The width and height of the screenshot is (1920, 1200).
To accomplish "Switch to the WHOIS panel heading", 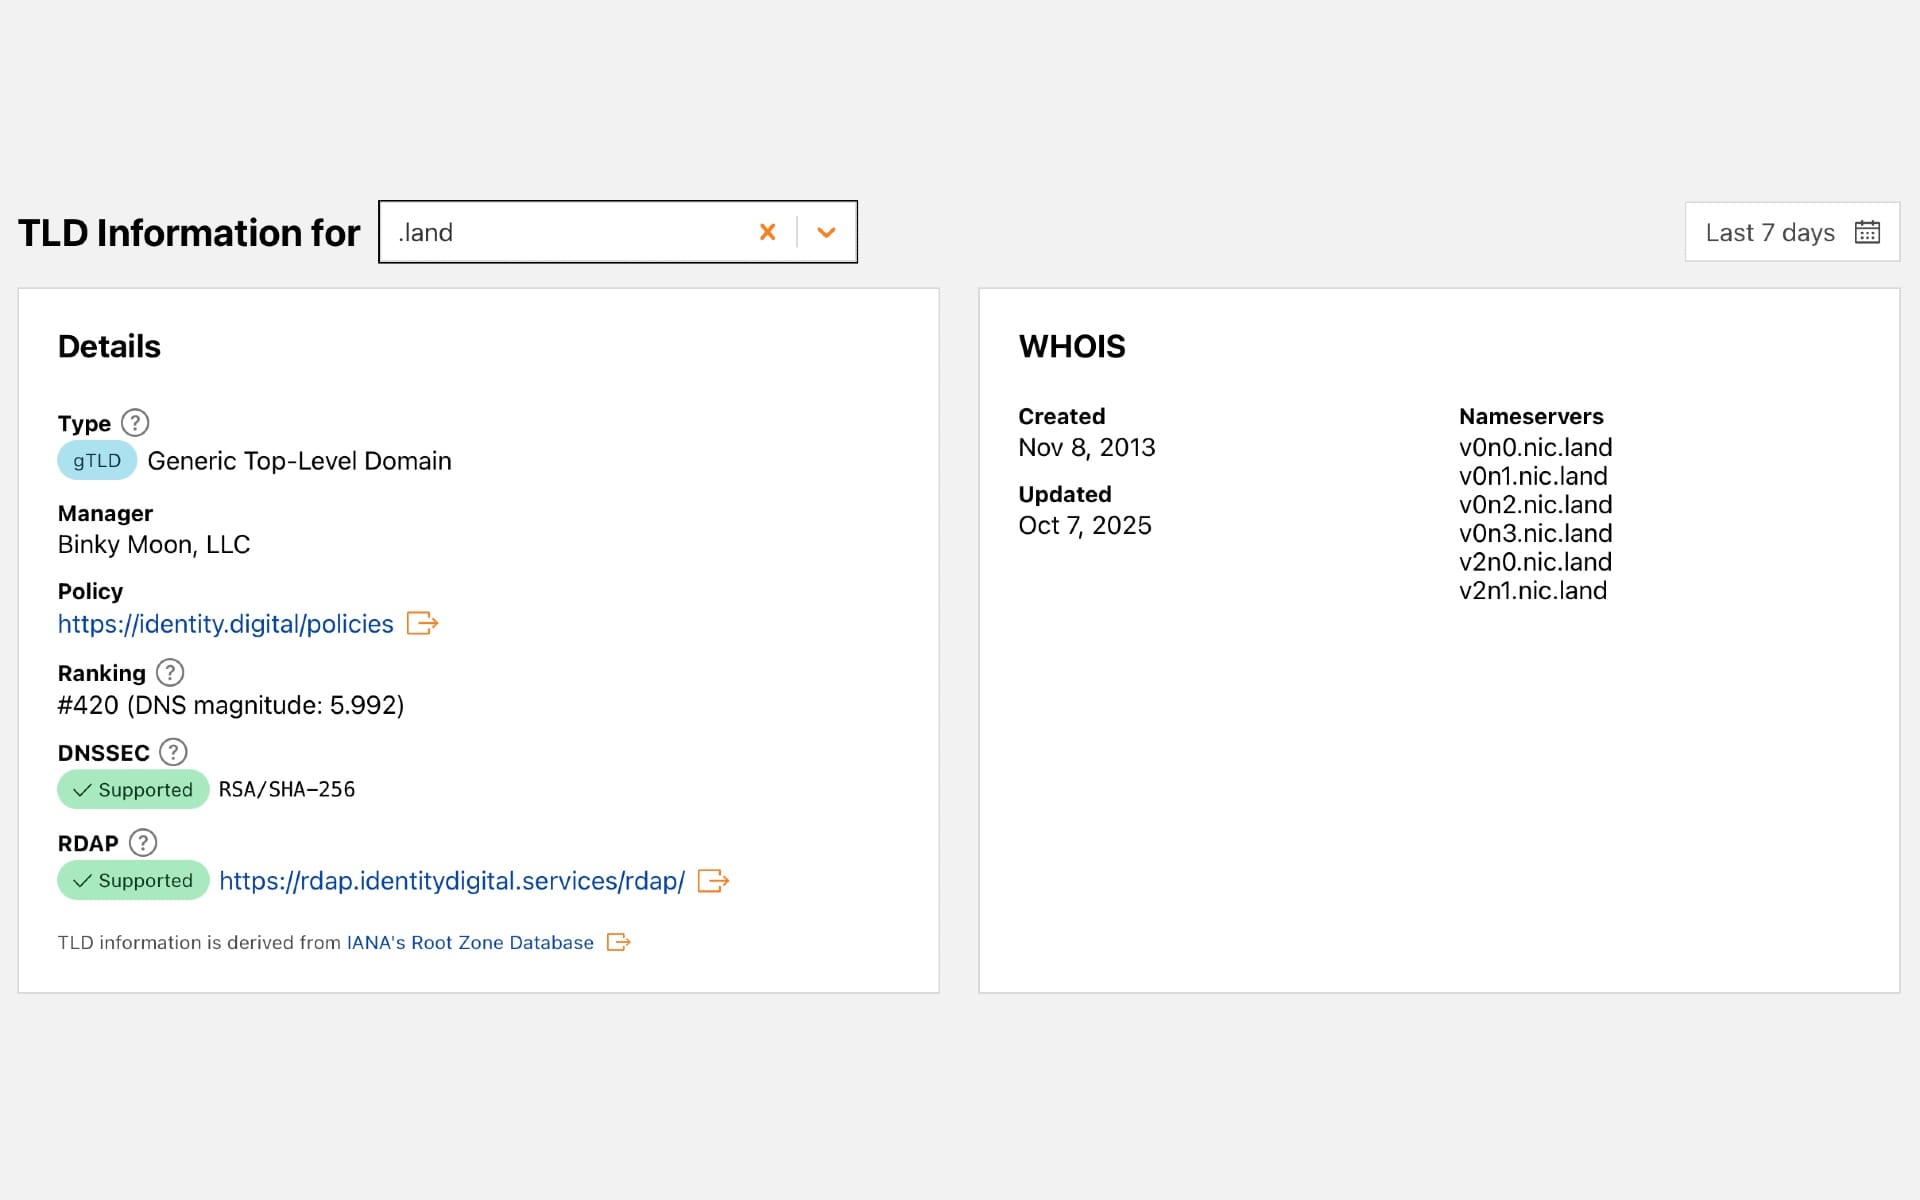I will tap(1071, 345).
